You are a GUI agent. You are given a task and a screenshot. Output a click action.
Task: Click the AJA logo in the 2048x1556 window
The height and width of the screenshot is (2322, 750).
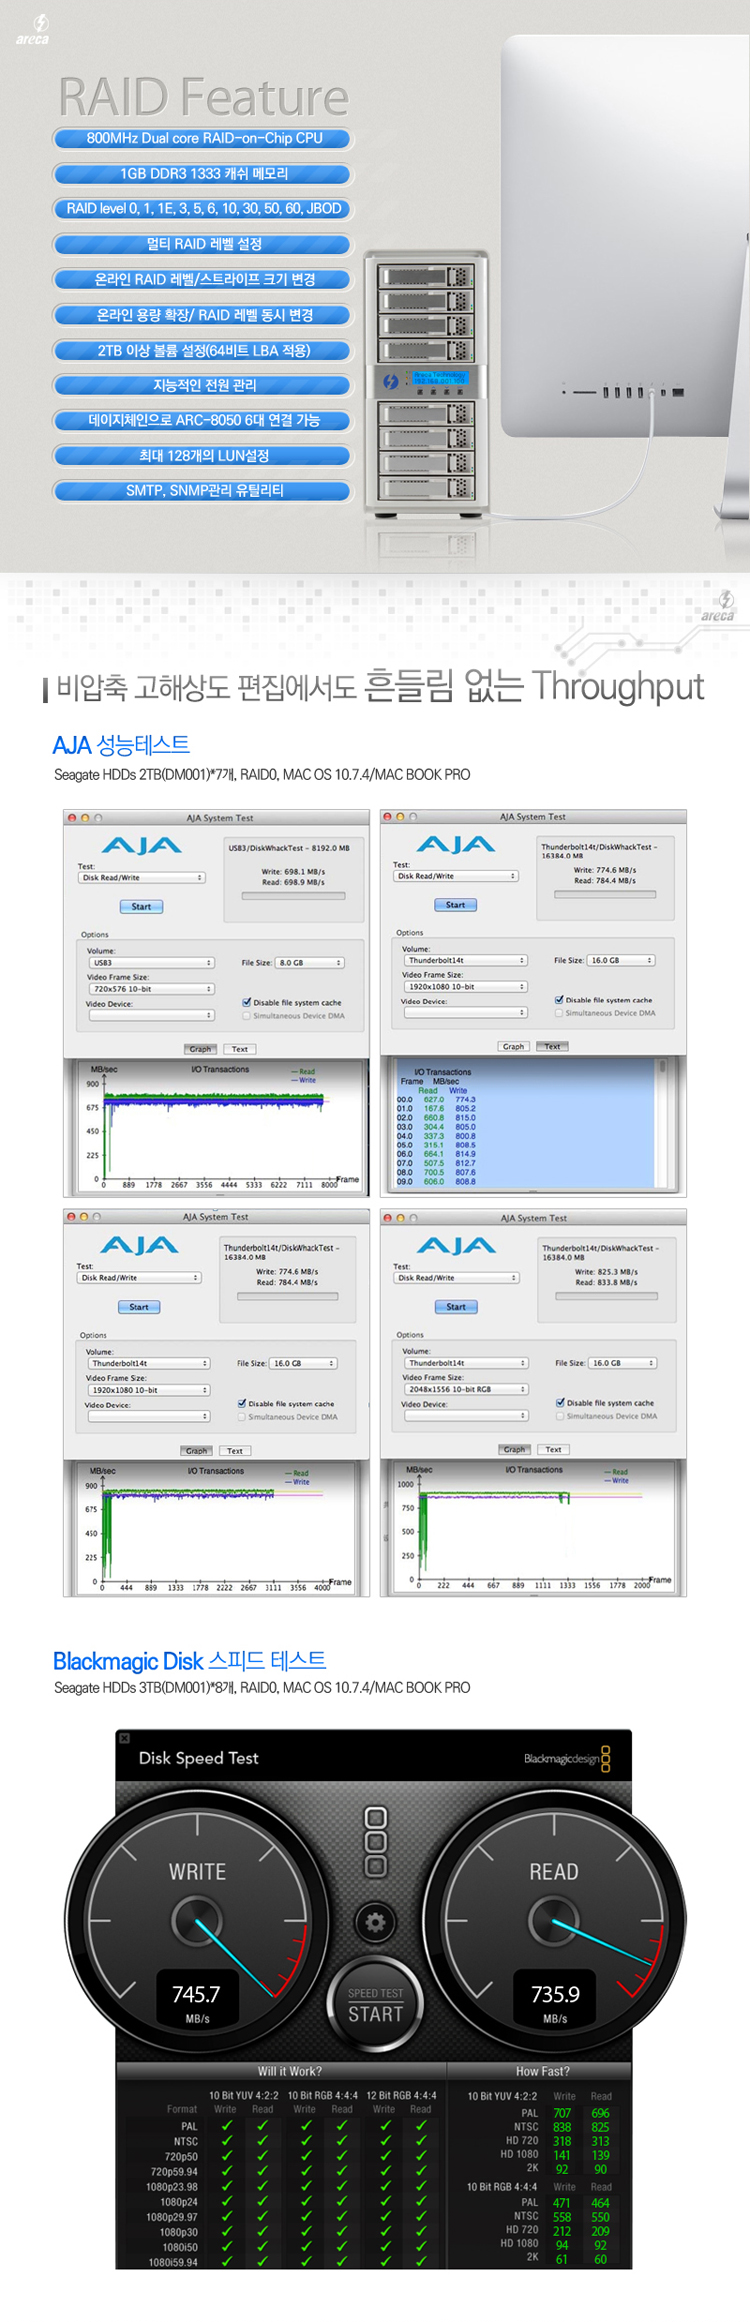456,1246
